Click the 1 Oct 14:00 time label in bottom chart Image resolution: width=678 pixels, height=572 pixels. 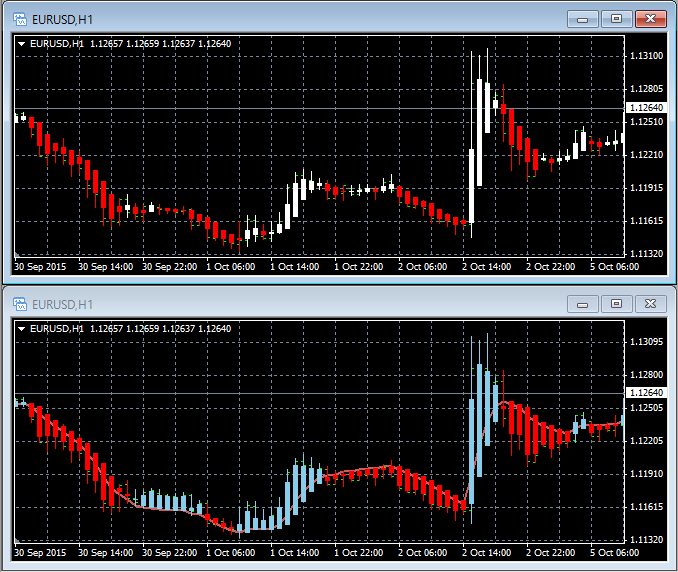[x=294, y=553]
